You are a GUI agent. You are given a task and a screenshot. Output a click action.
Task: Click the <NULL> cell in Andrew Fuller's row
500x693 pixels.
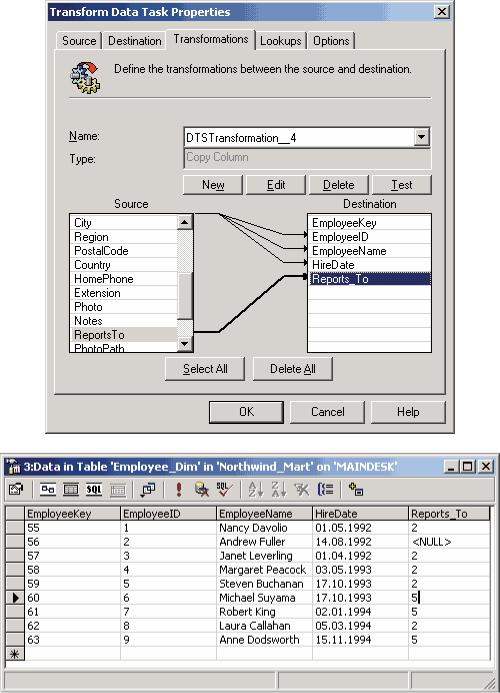click(449, 542)
